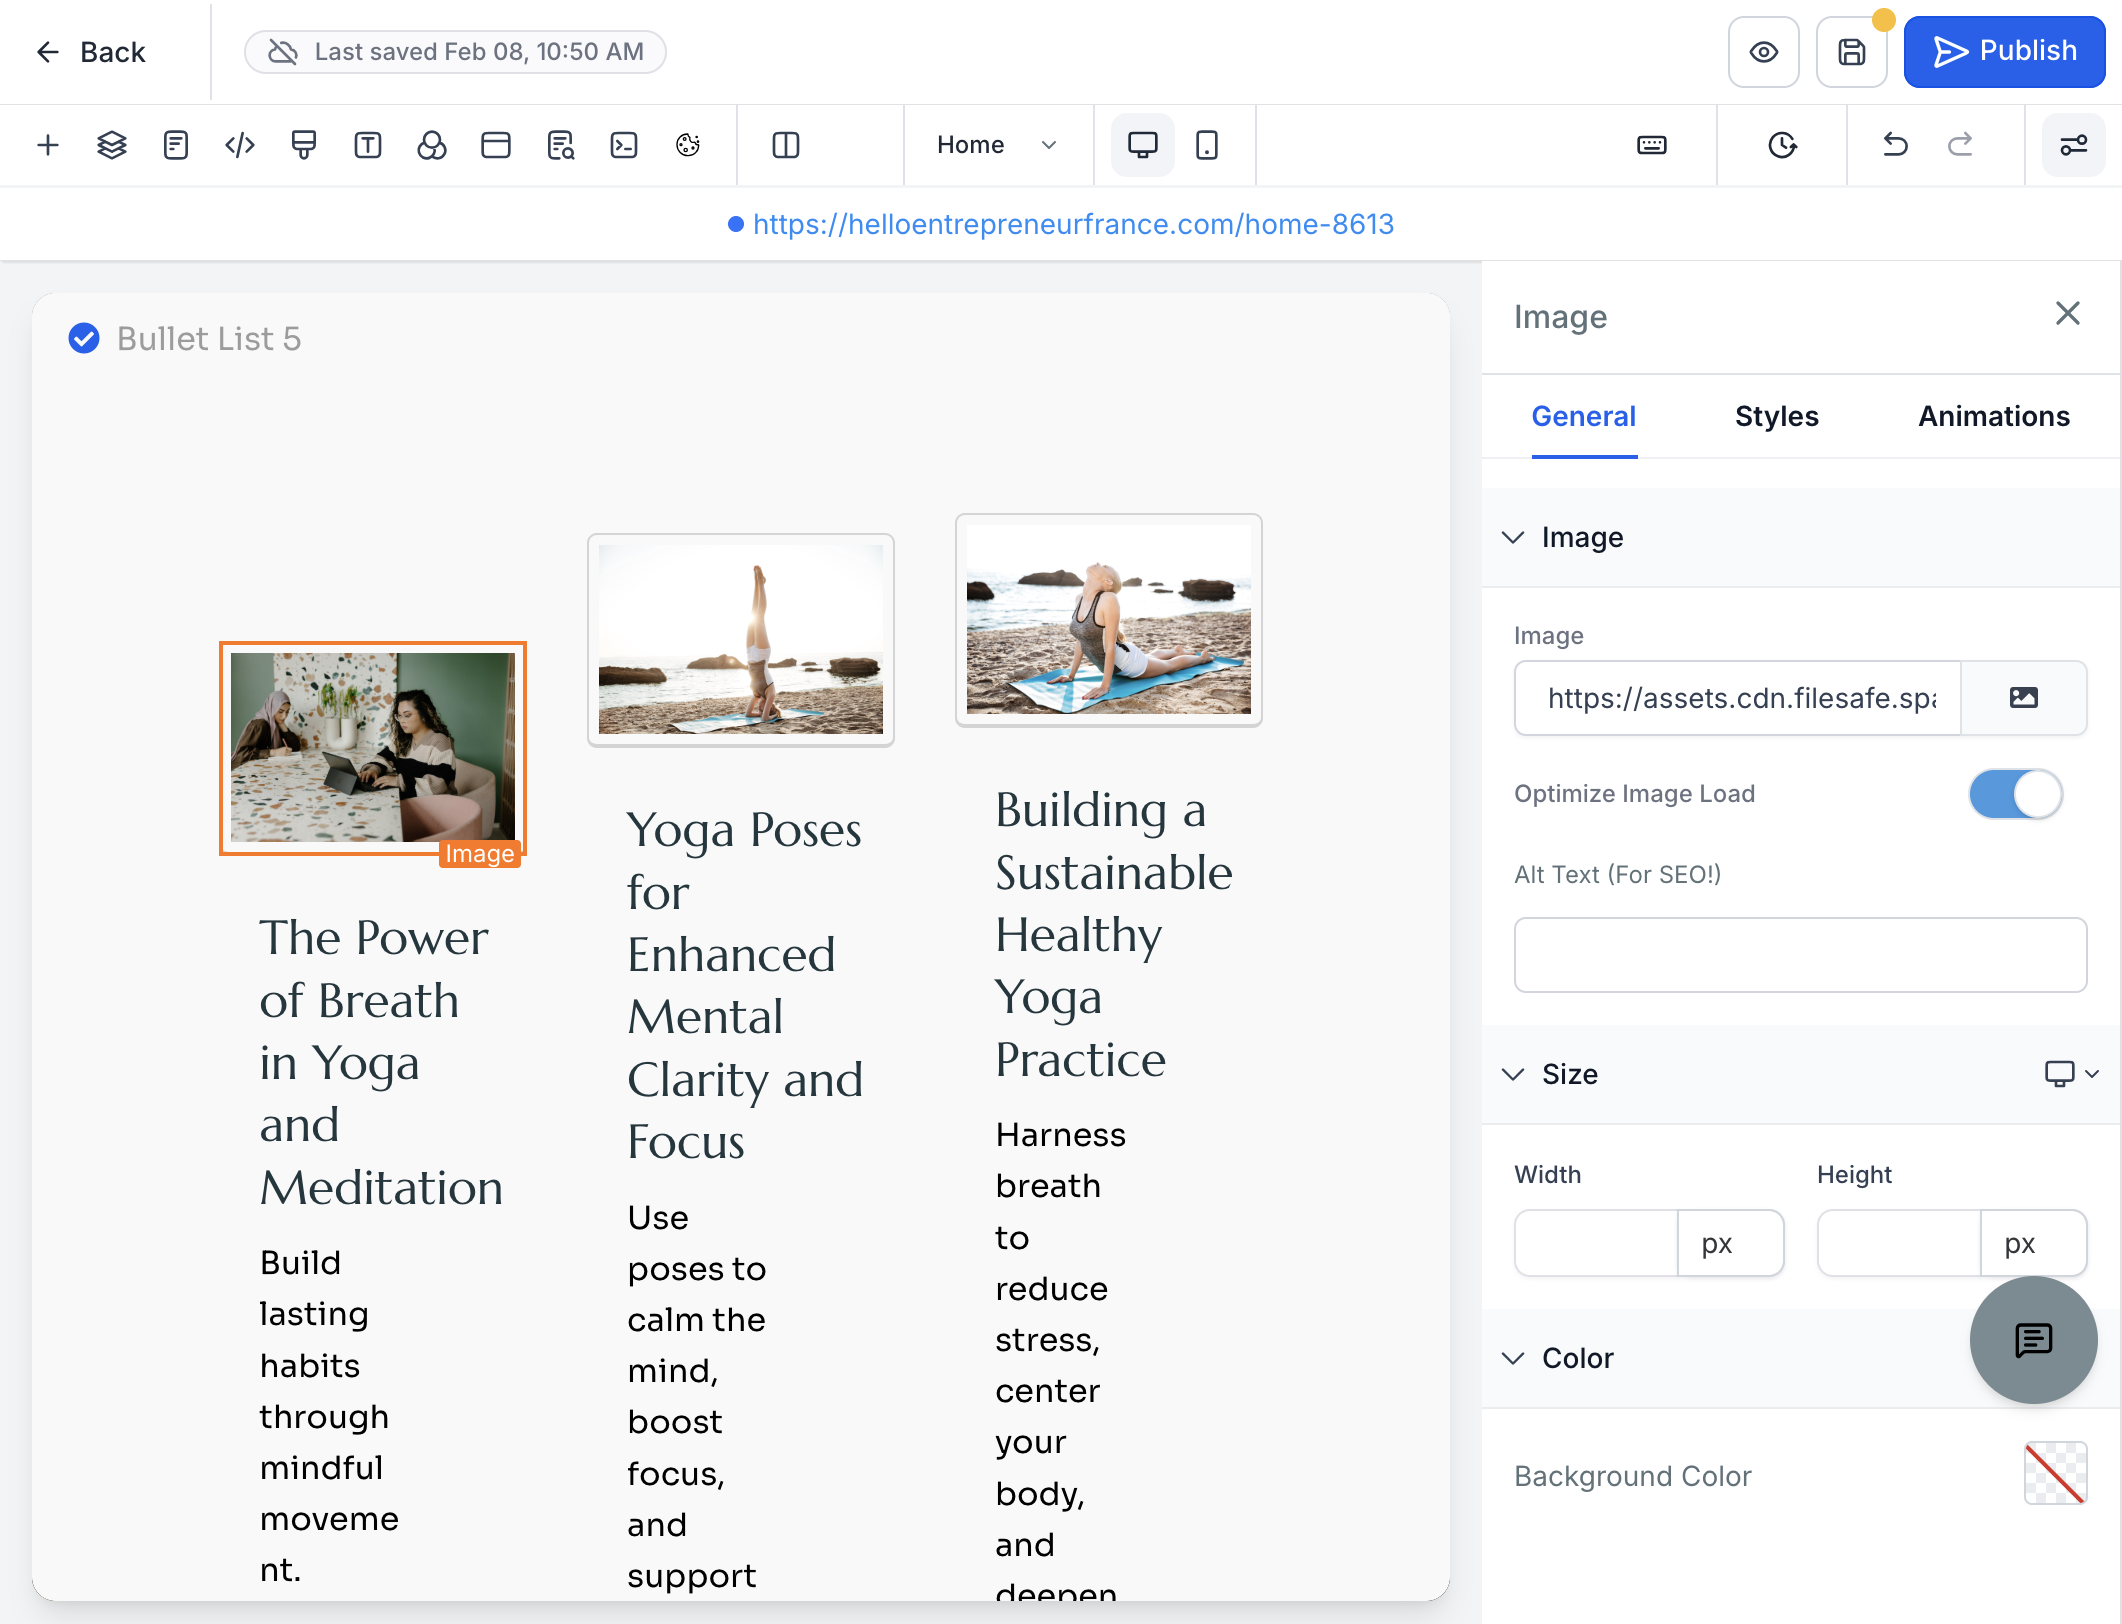The width and height of the screenshot is (2122, 1624).
Task: Go Back to previous screen
Action: [92, 52]
